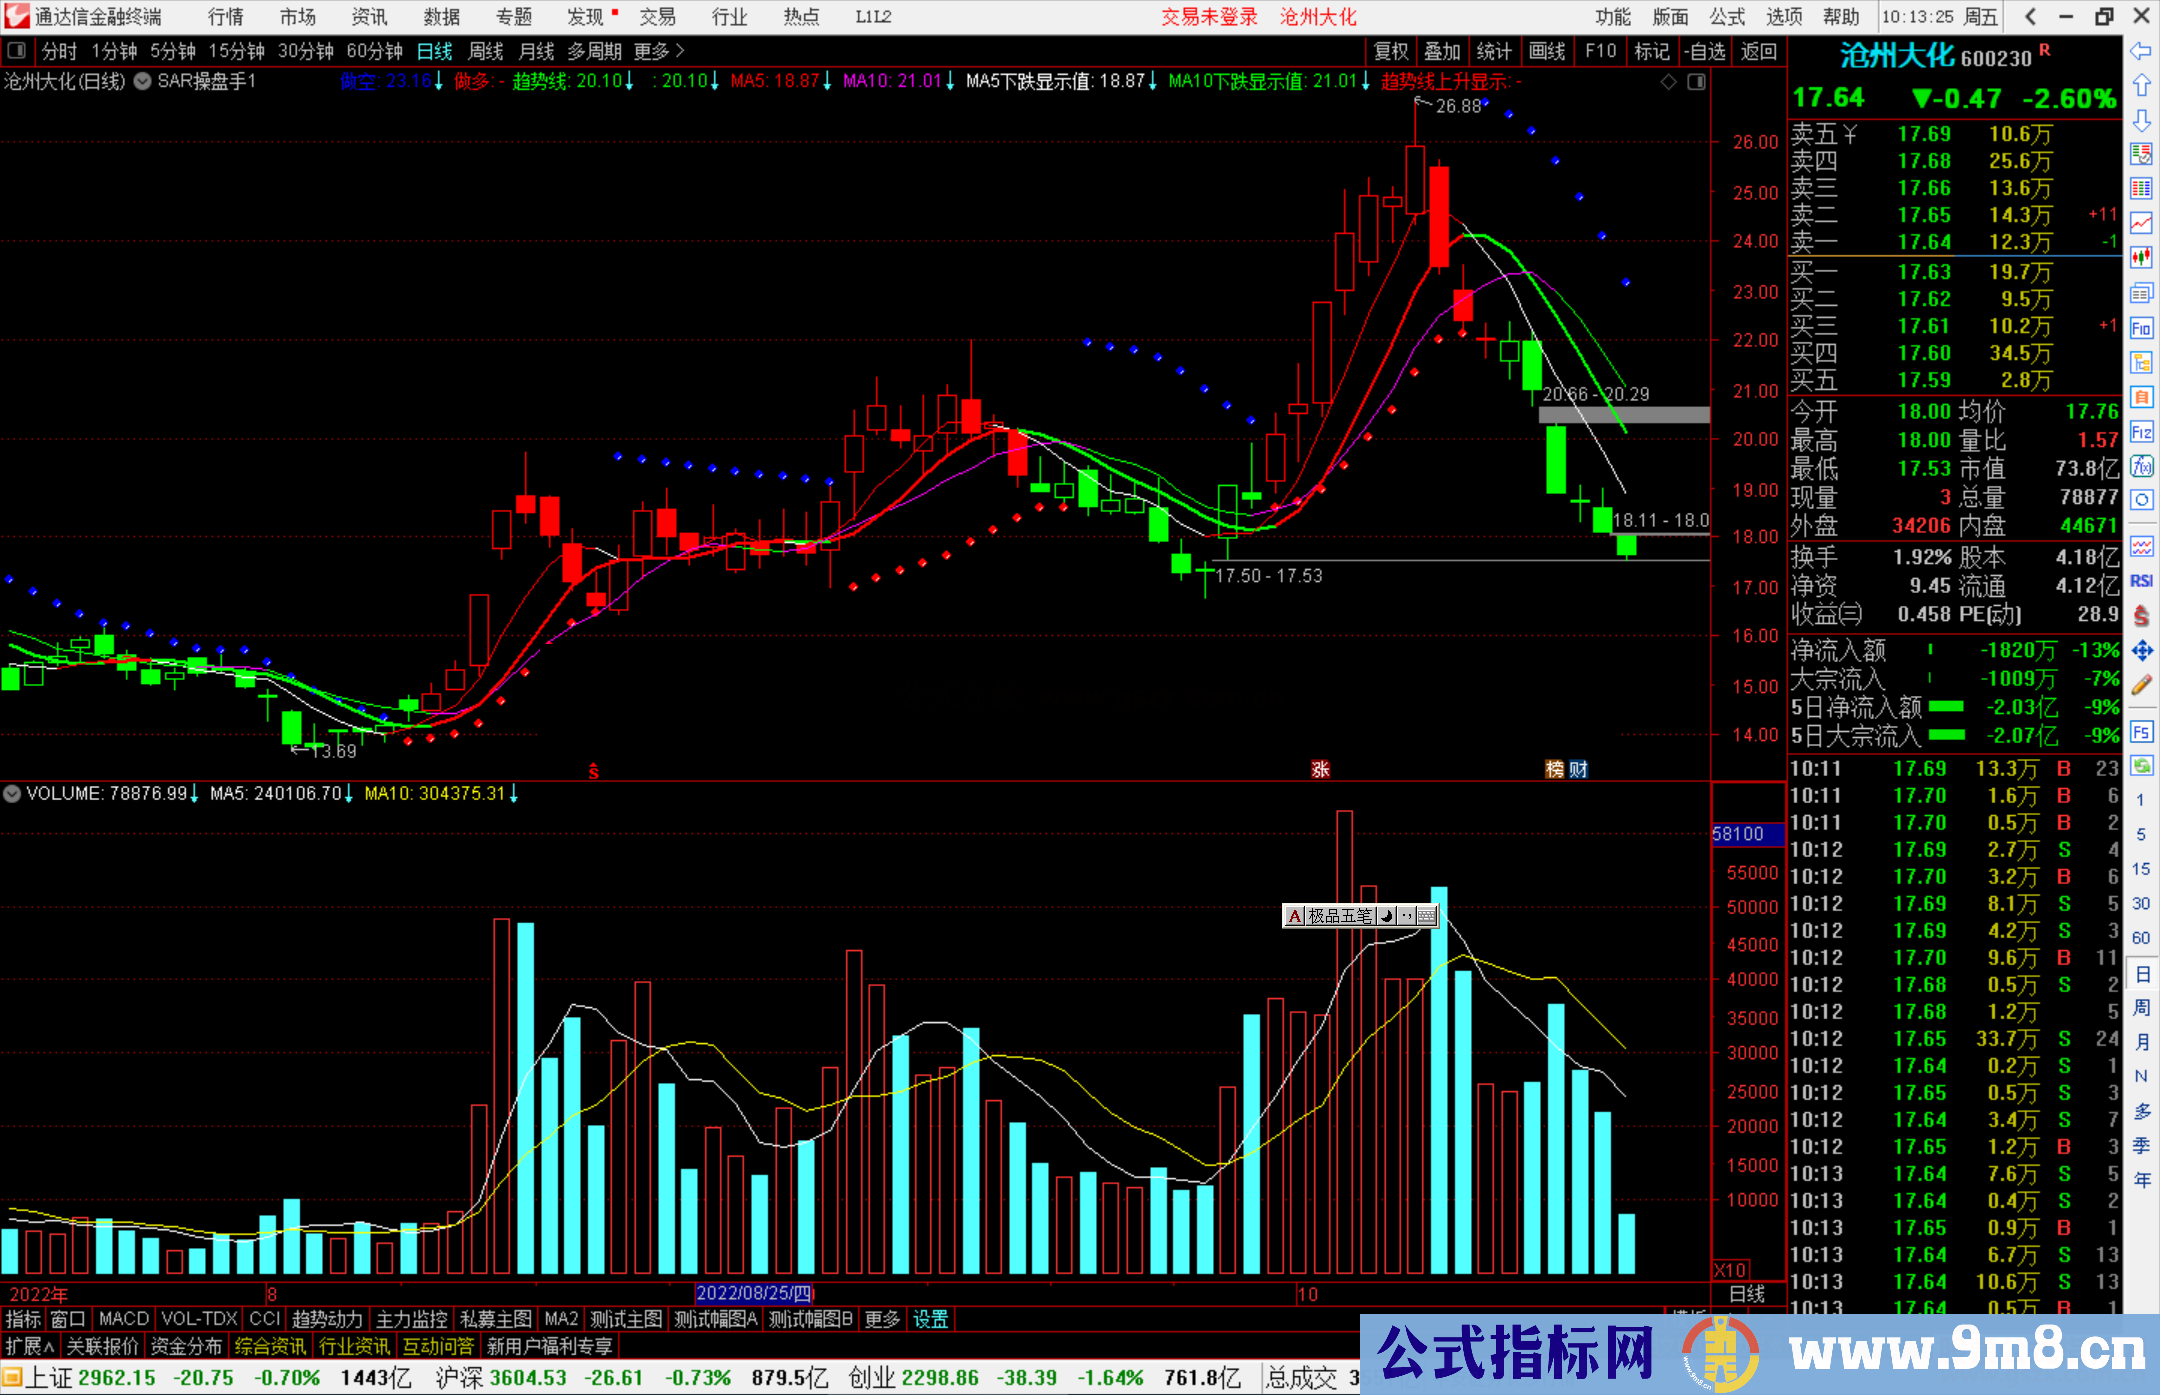Click the f(x) formula sidebar icon
The image size is (2160, 1395).
2141,466
